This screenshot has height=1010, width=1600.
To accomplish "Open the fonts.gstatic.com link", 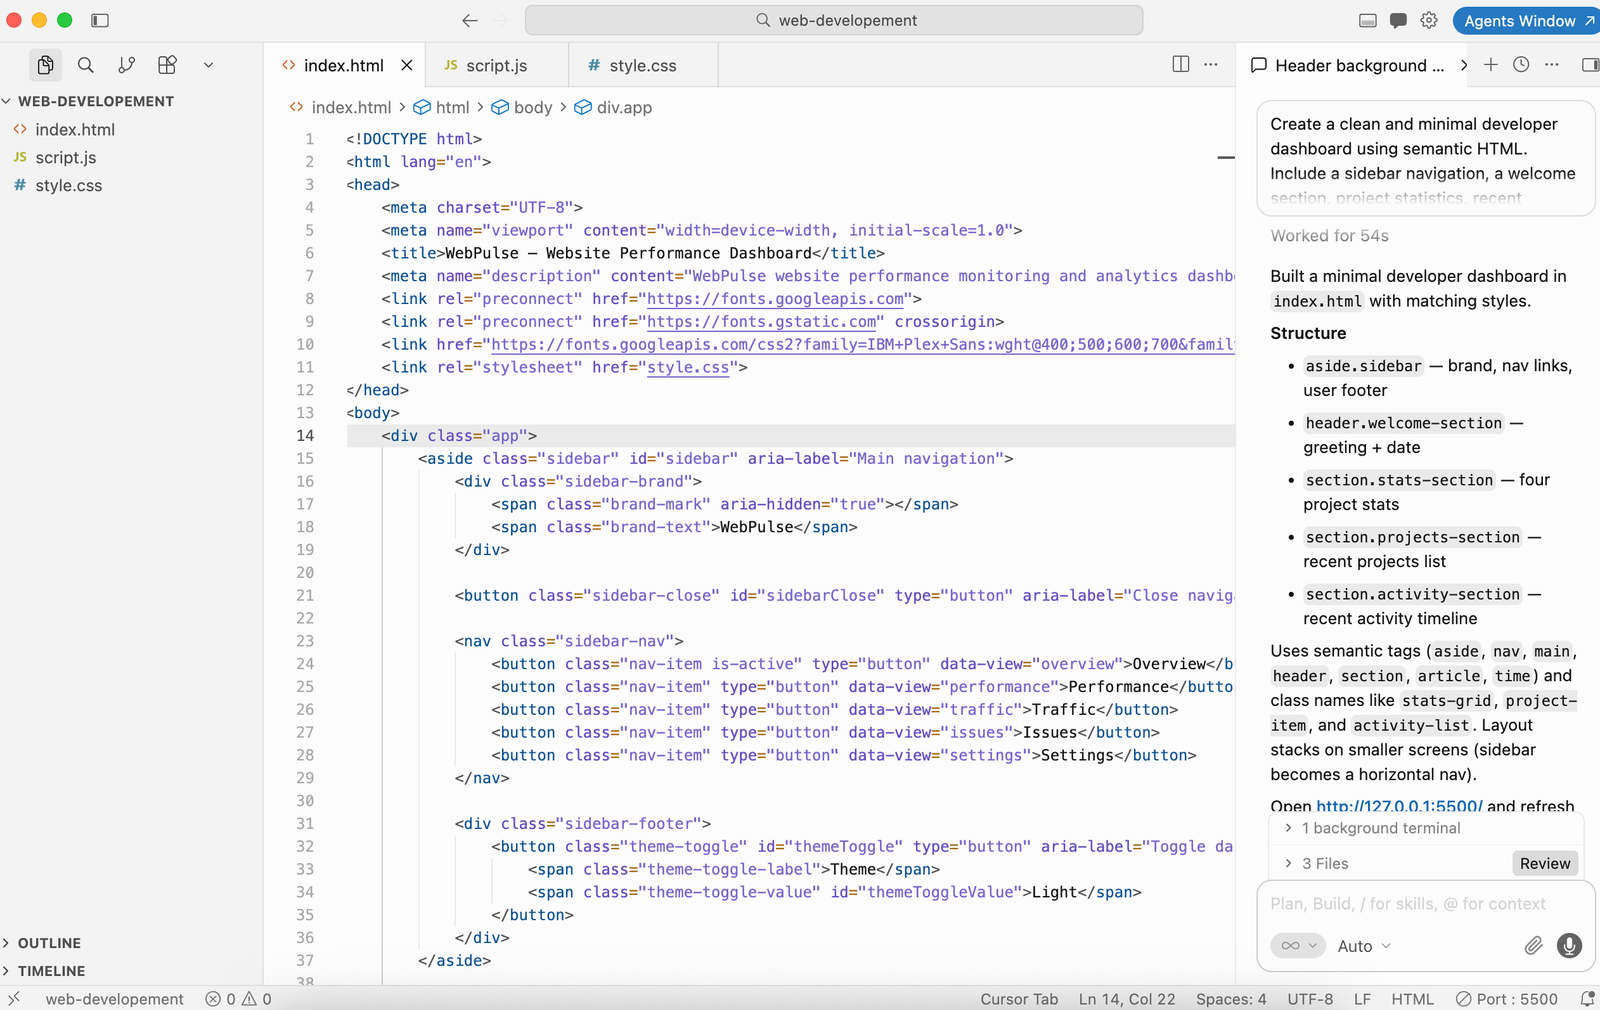I will 762,322.
